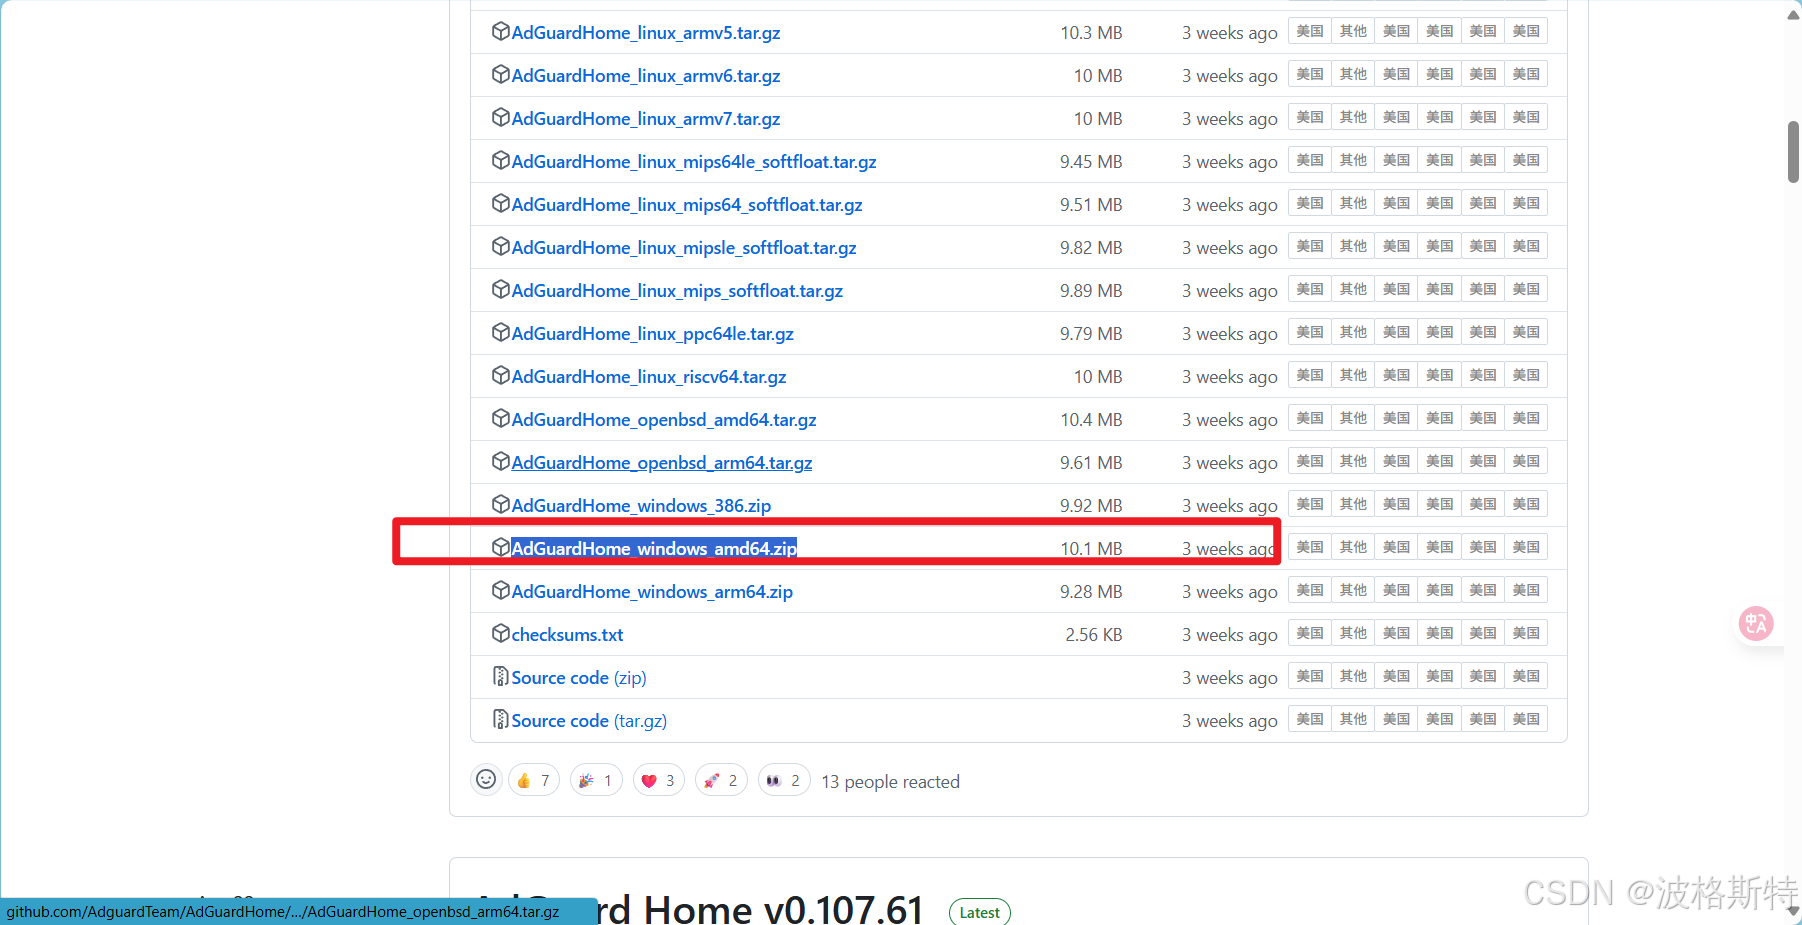The image size is (1802, 925).
Task: Click the scrollbar up arrow
Action: (x=1794, y=13)
